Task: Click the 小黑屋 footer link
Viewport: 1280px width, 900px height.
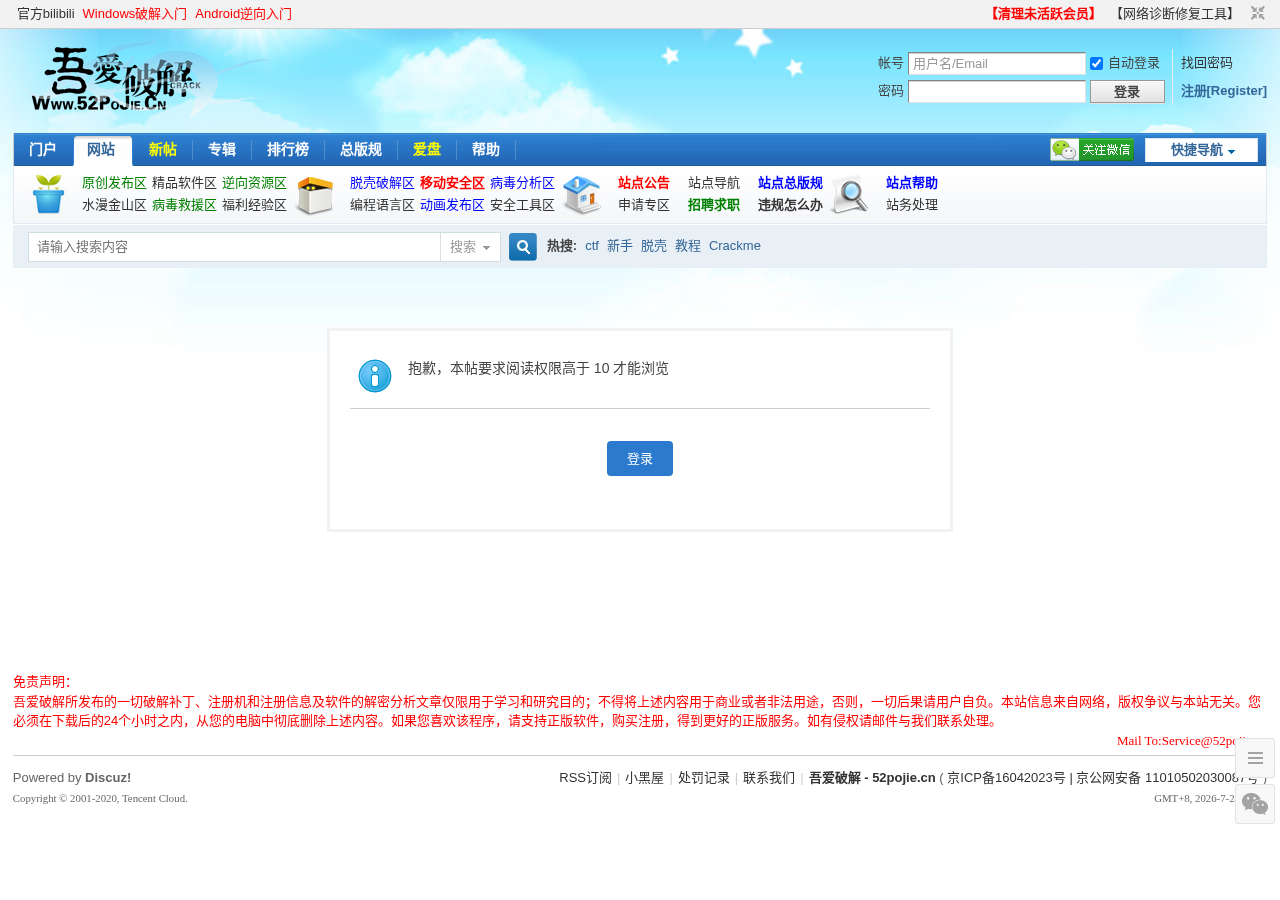Action: pyautogui.click(x=644, y=778)
